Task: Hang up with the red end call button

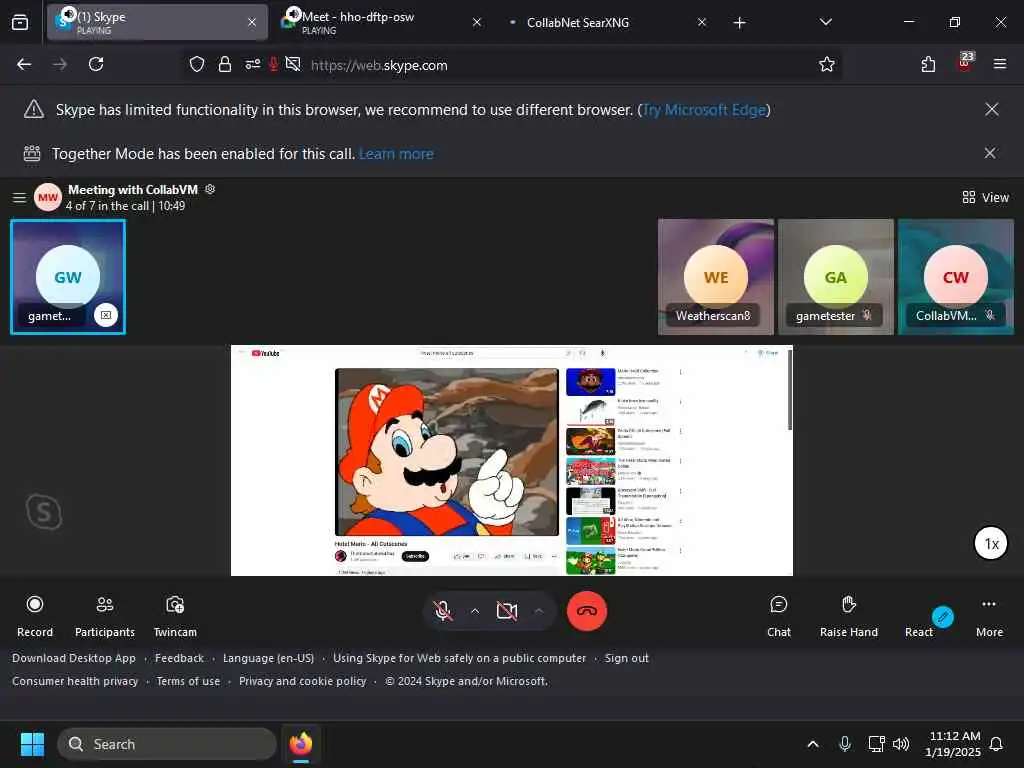Action: [586, 611]
